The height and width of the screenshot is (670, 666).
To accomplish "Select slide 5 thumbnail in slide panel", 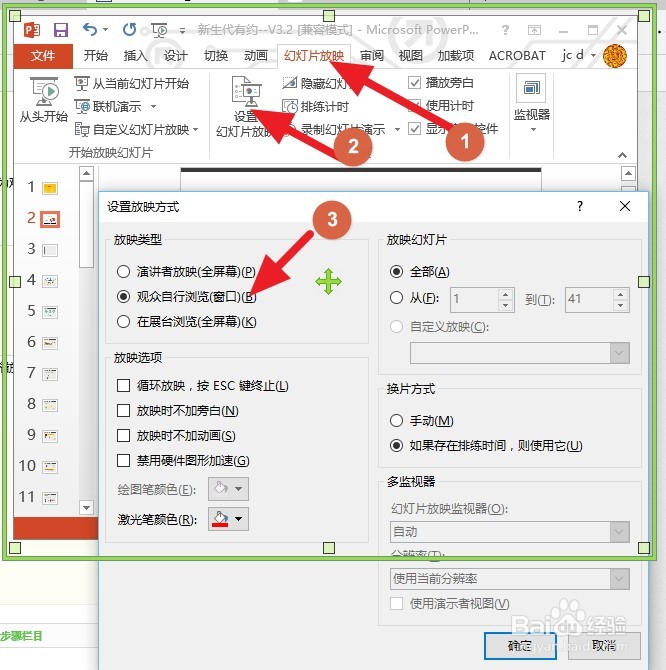I will pos(50,312).
